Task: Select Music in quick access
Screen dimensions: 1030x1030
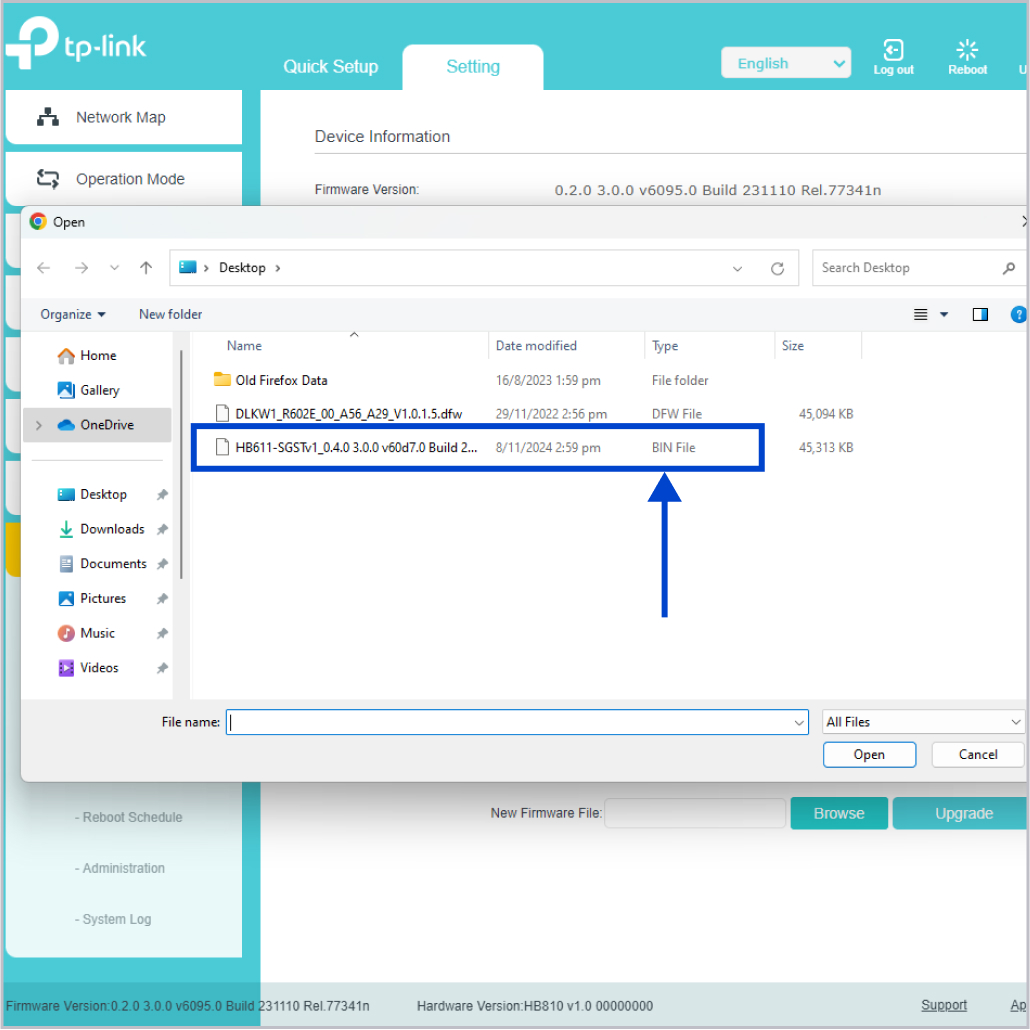Action: point(97,633)
